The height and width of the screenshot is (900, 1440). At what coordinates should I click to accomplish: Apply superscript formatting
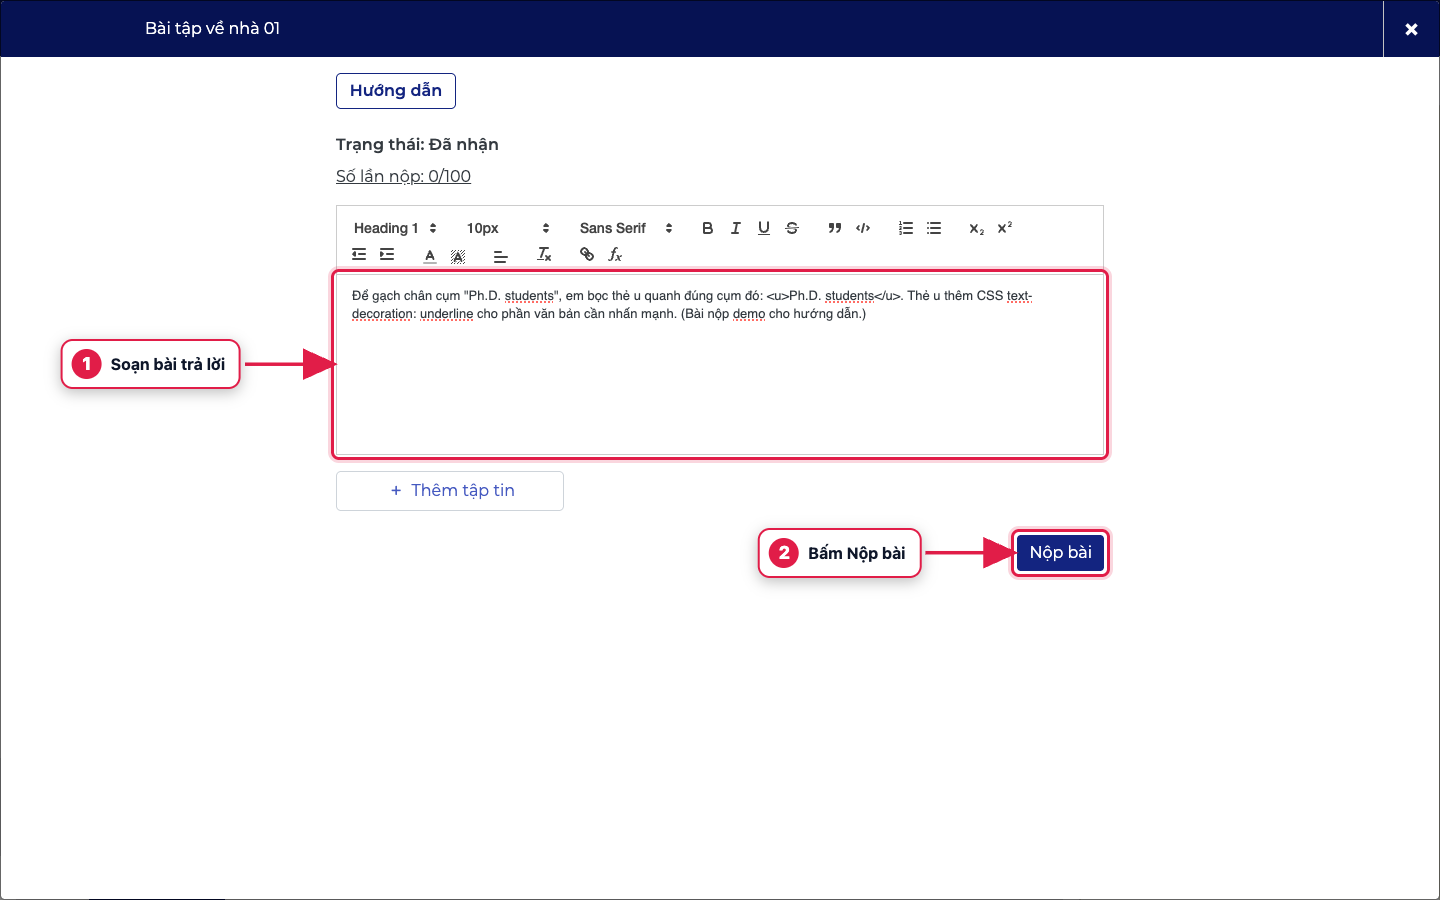pyautogui.click(x=1005, y=228)
